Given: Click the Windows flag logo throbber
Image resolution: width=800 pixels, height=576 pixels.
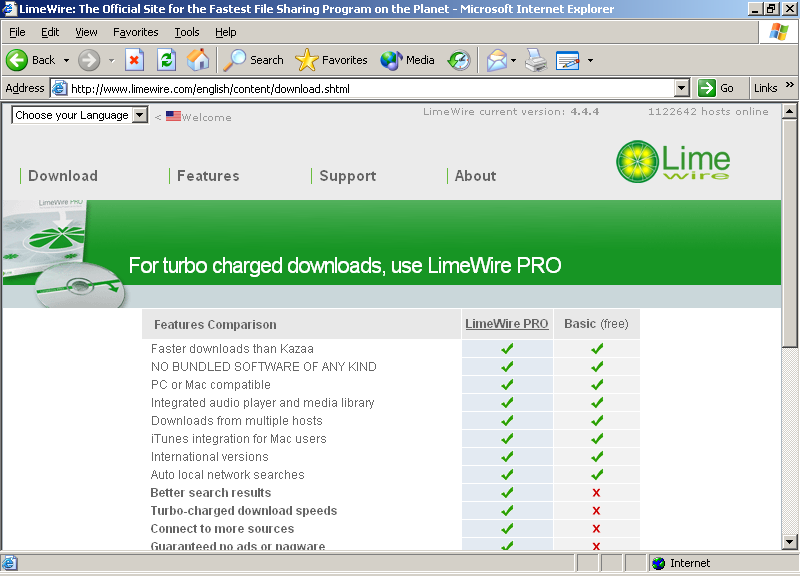Looking at the screenshot, I should coord(779,32).
